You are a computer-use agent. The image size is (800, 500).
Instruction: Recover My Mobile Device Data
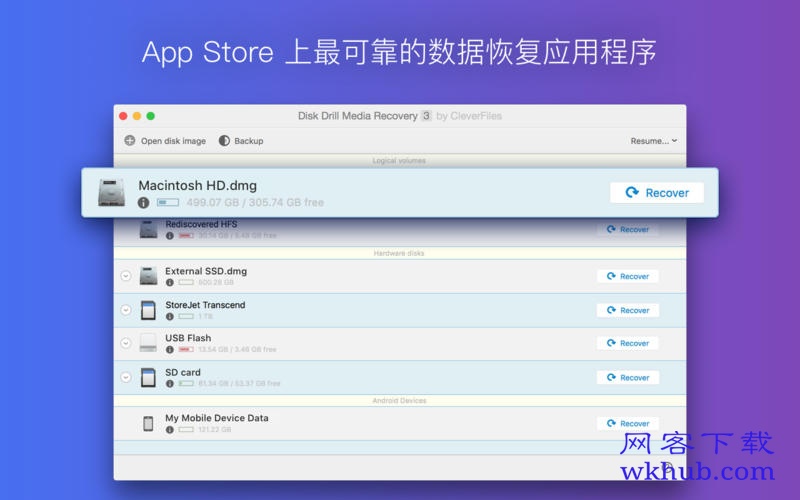(628, 423)
